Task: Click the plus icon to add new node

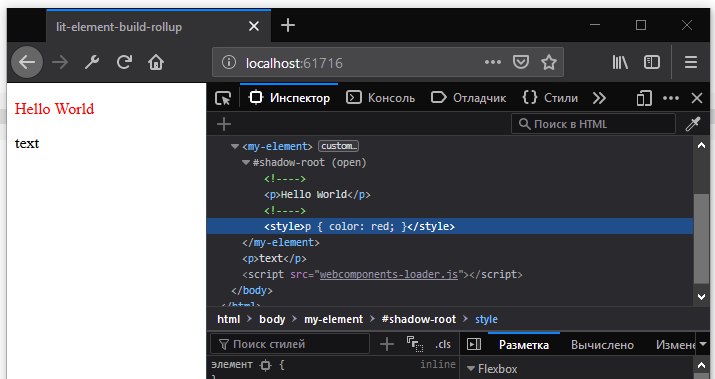Action: coord(223,124)
